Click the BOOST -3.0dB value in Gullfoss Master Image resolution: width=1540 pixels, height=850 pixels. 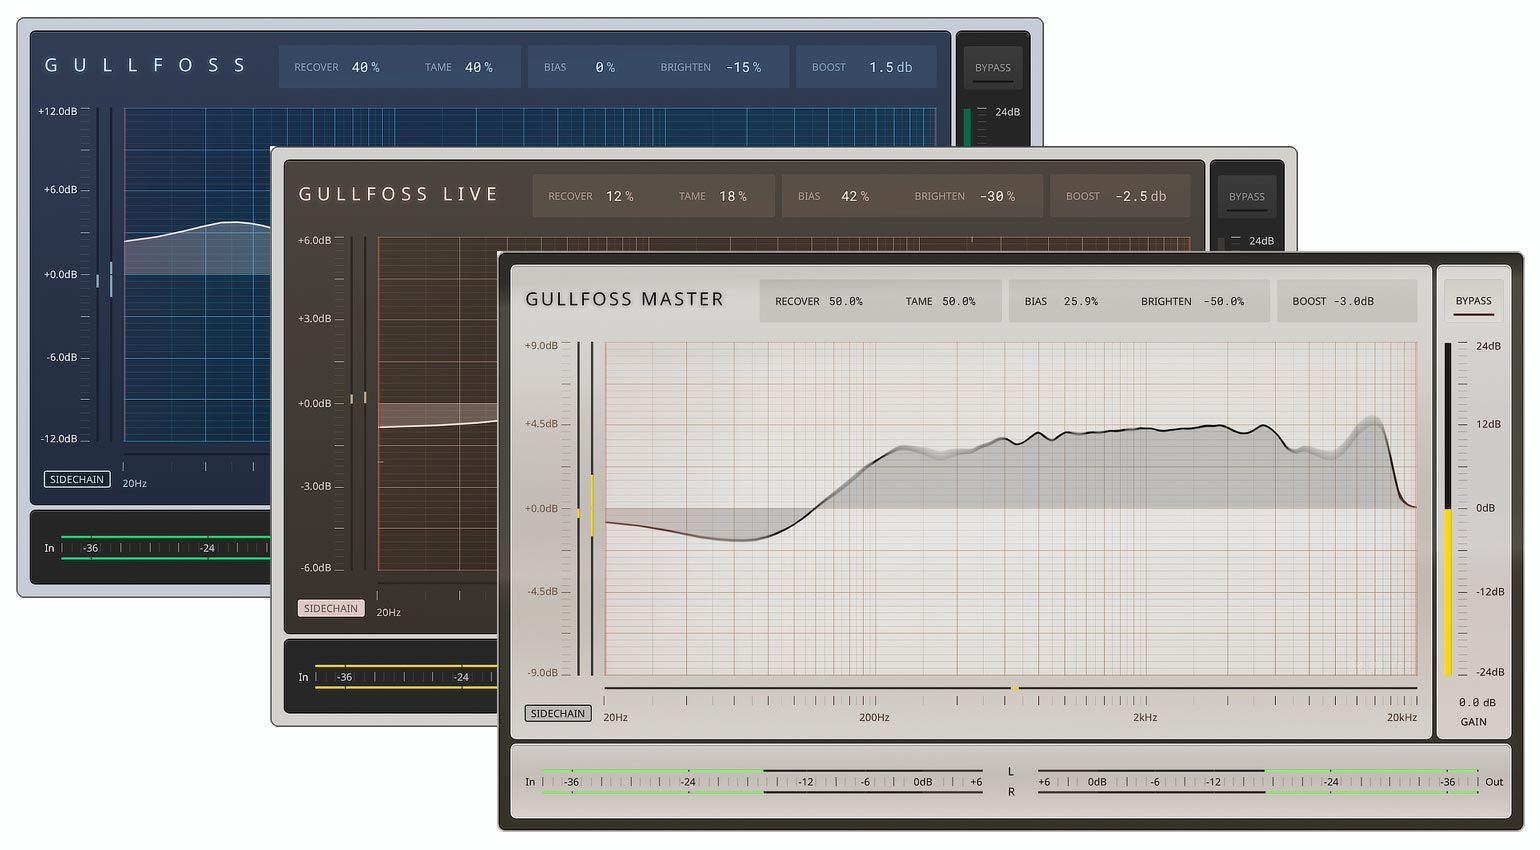click(1353, 301)
